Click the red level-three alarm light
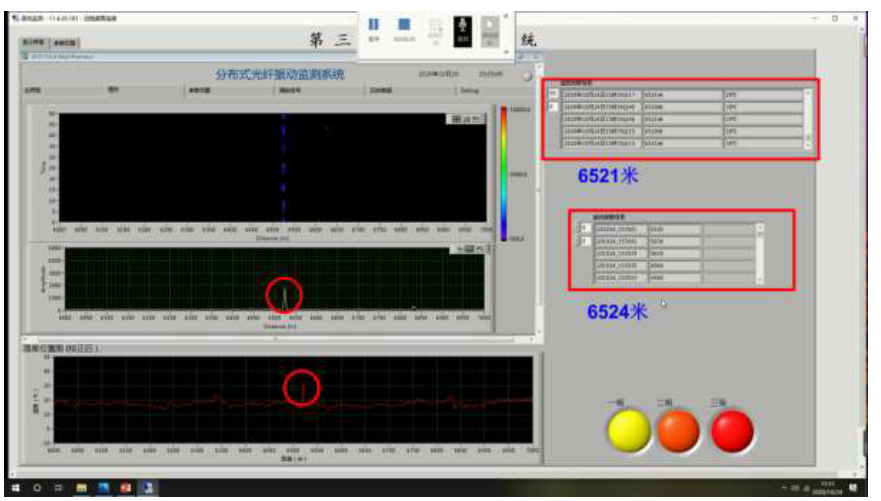 point(732,431)
